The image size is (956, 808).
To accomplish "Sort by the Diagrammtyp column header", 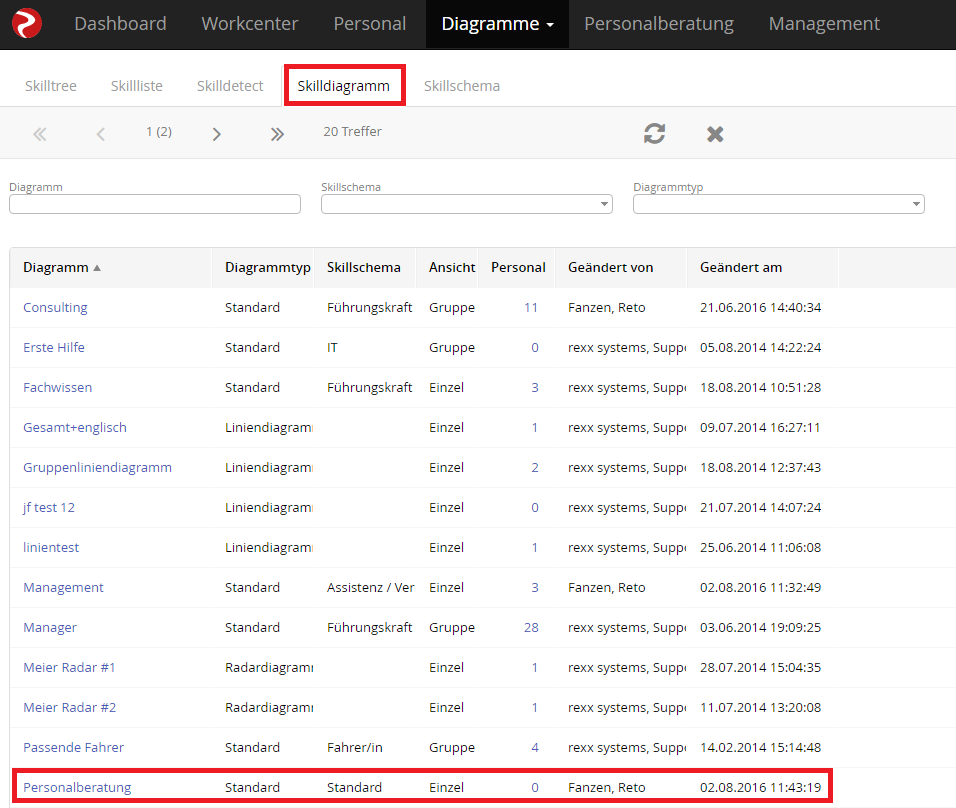I will (x=268, y=267).
